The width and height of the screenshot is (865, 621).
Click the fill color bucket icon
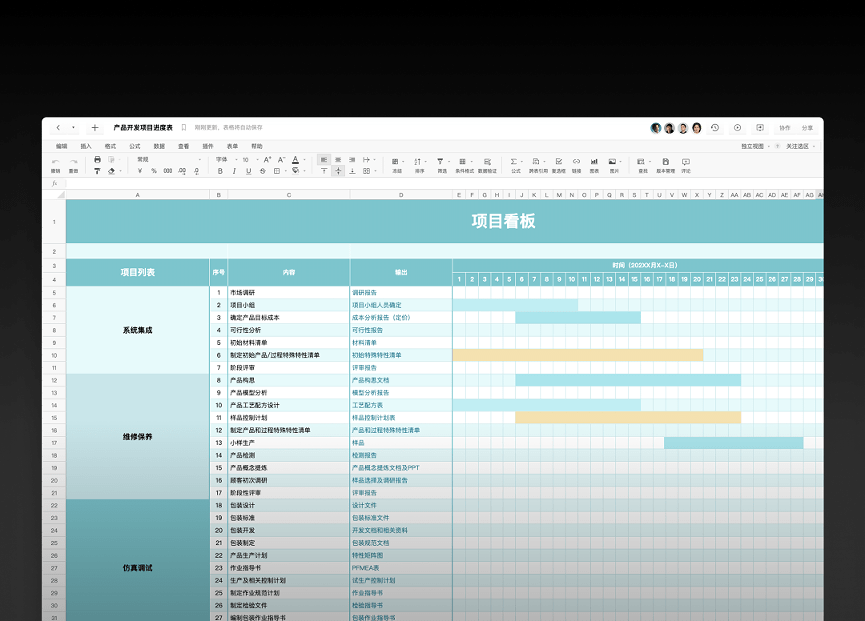296,171
